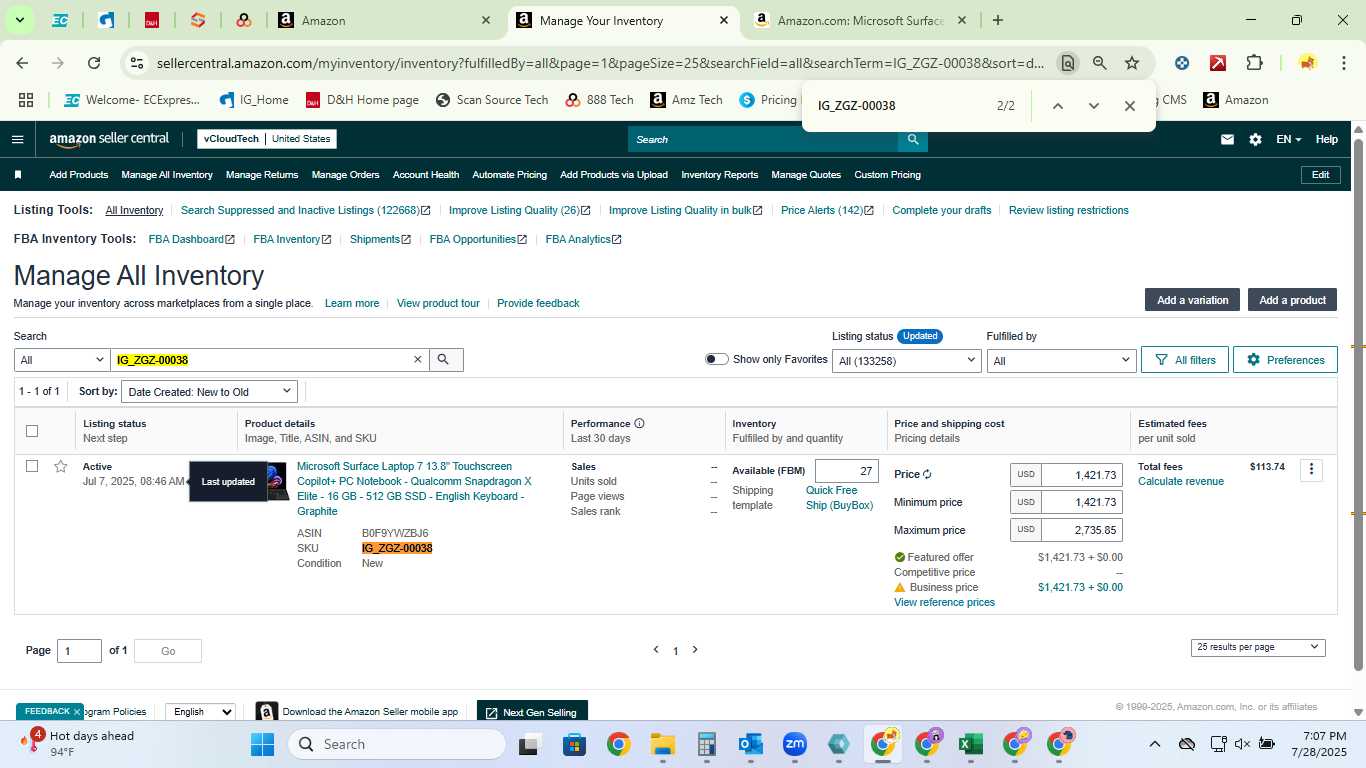Open Zoom from the taskbar
The height and width of the screenshot is (768, 1366).
pyautogui.click(x=795, y=744)
